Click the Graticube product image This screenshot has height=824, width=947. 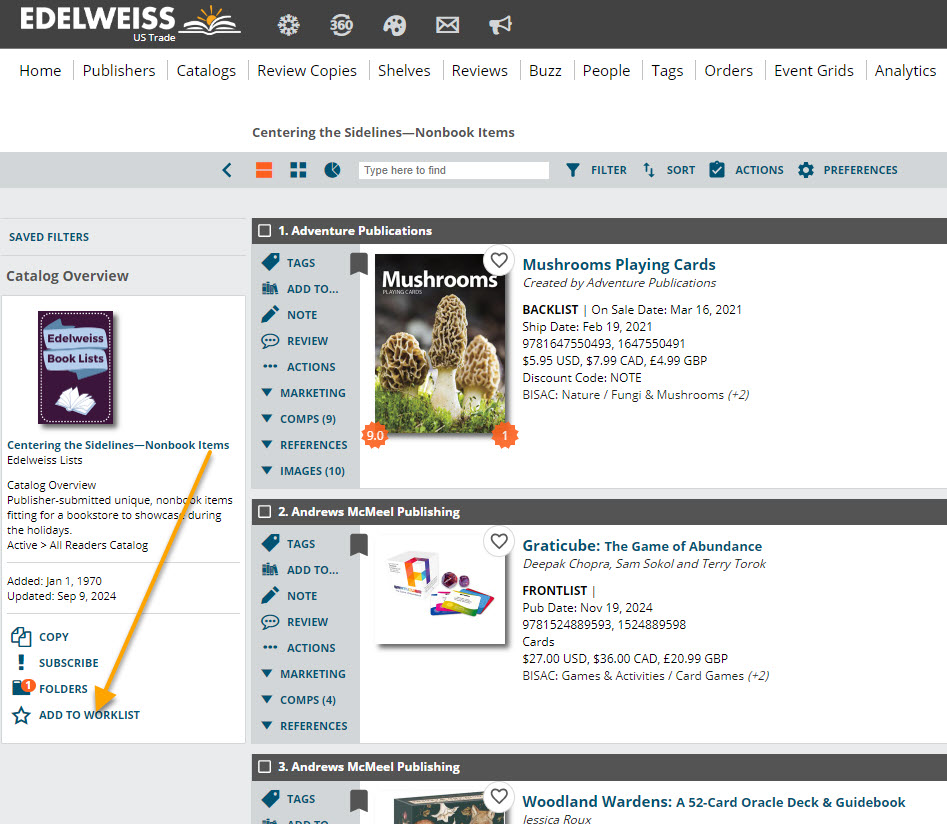coord(440,590)
